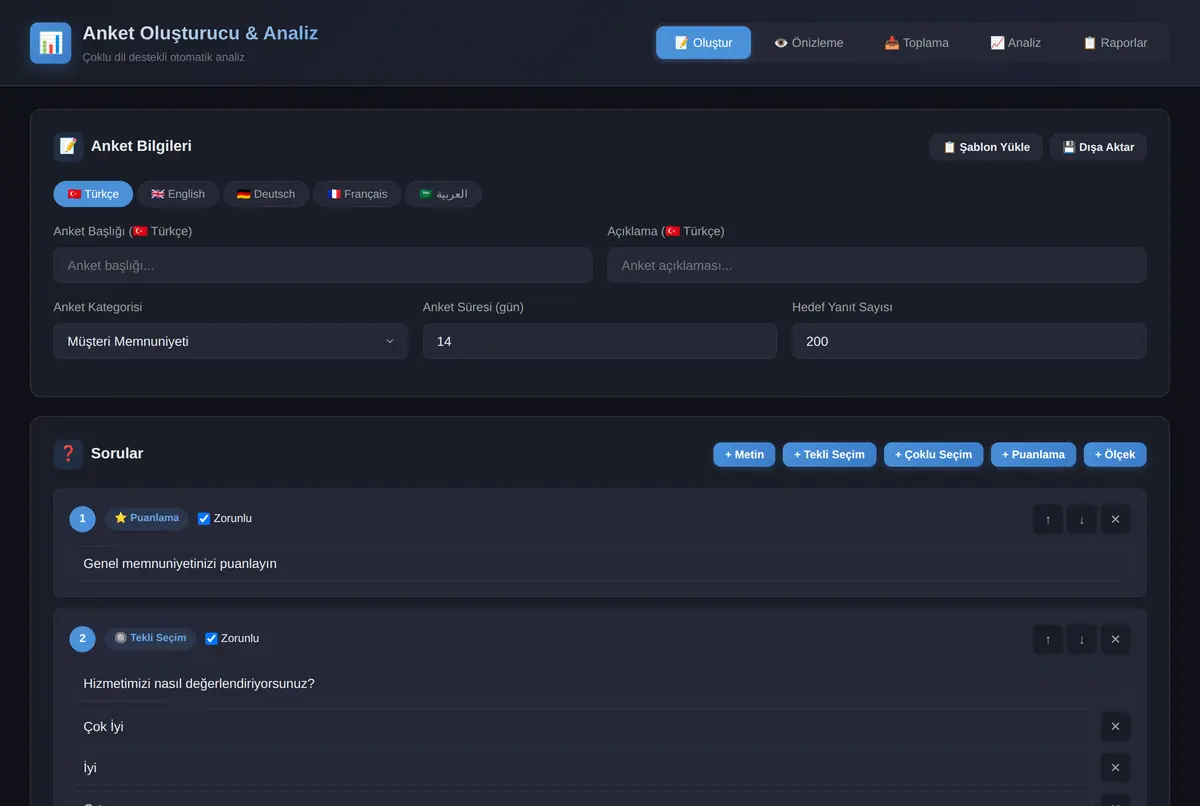Edit question text 'Genel memnuniyetinizi puanlayın'

coord(600,564)
